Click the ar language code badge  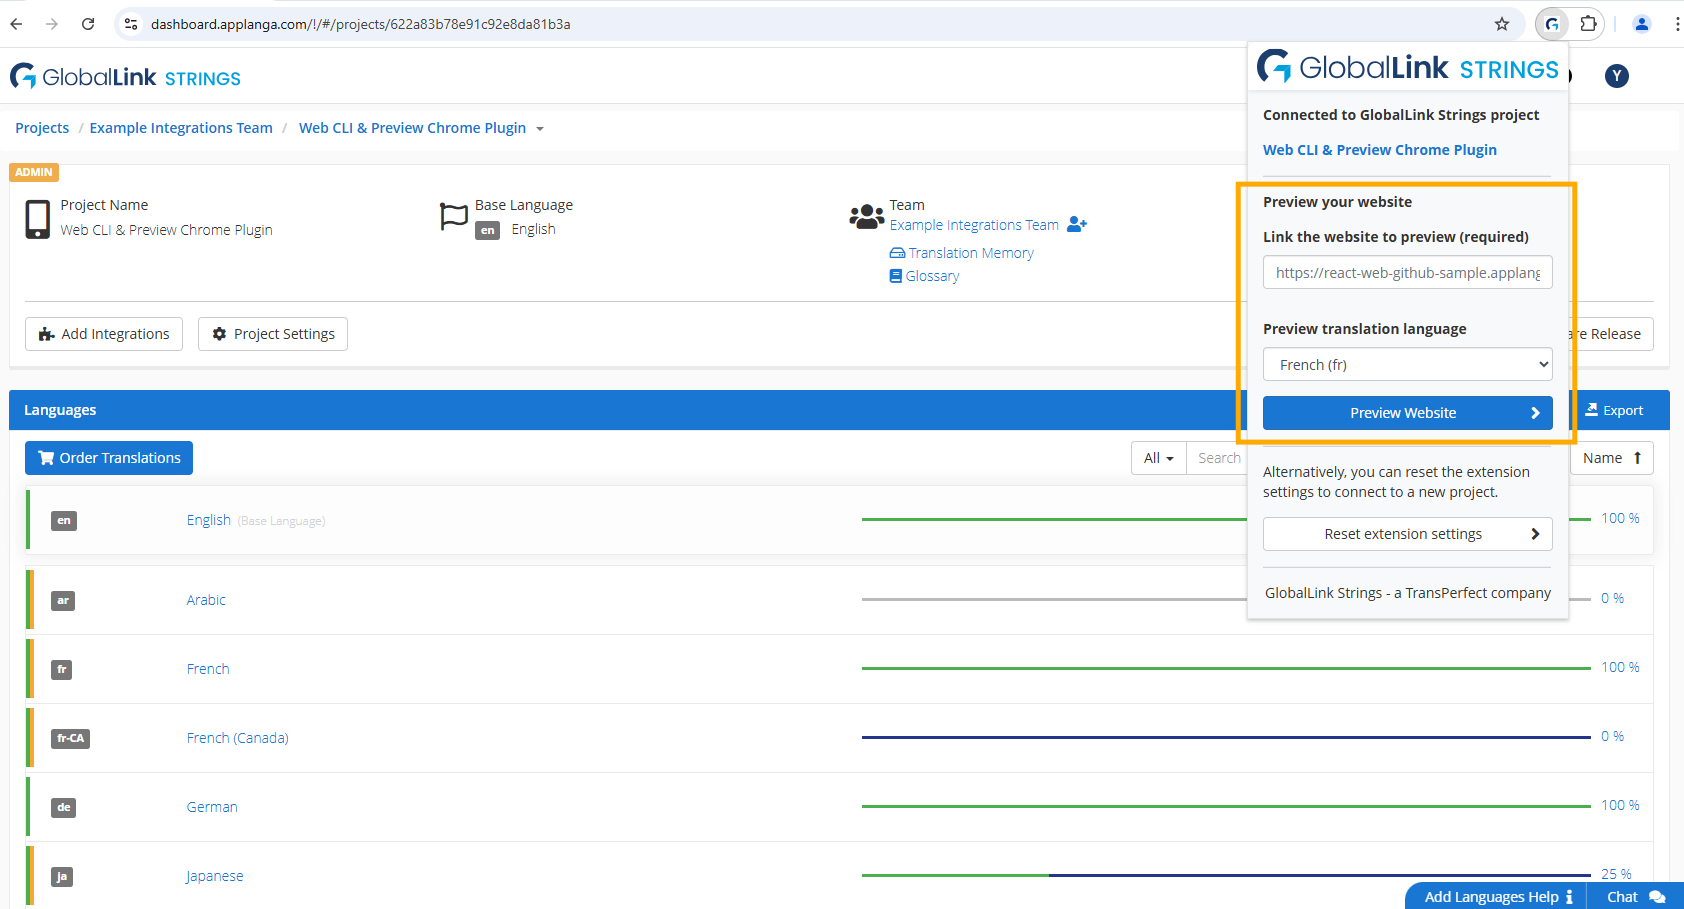click(63, 601)
